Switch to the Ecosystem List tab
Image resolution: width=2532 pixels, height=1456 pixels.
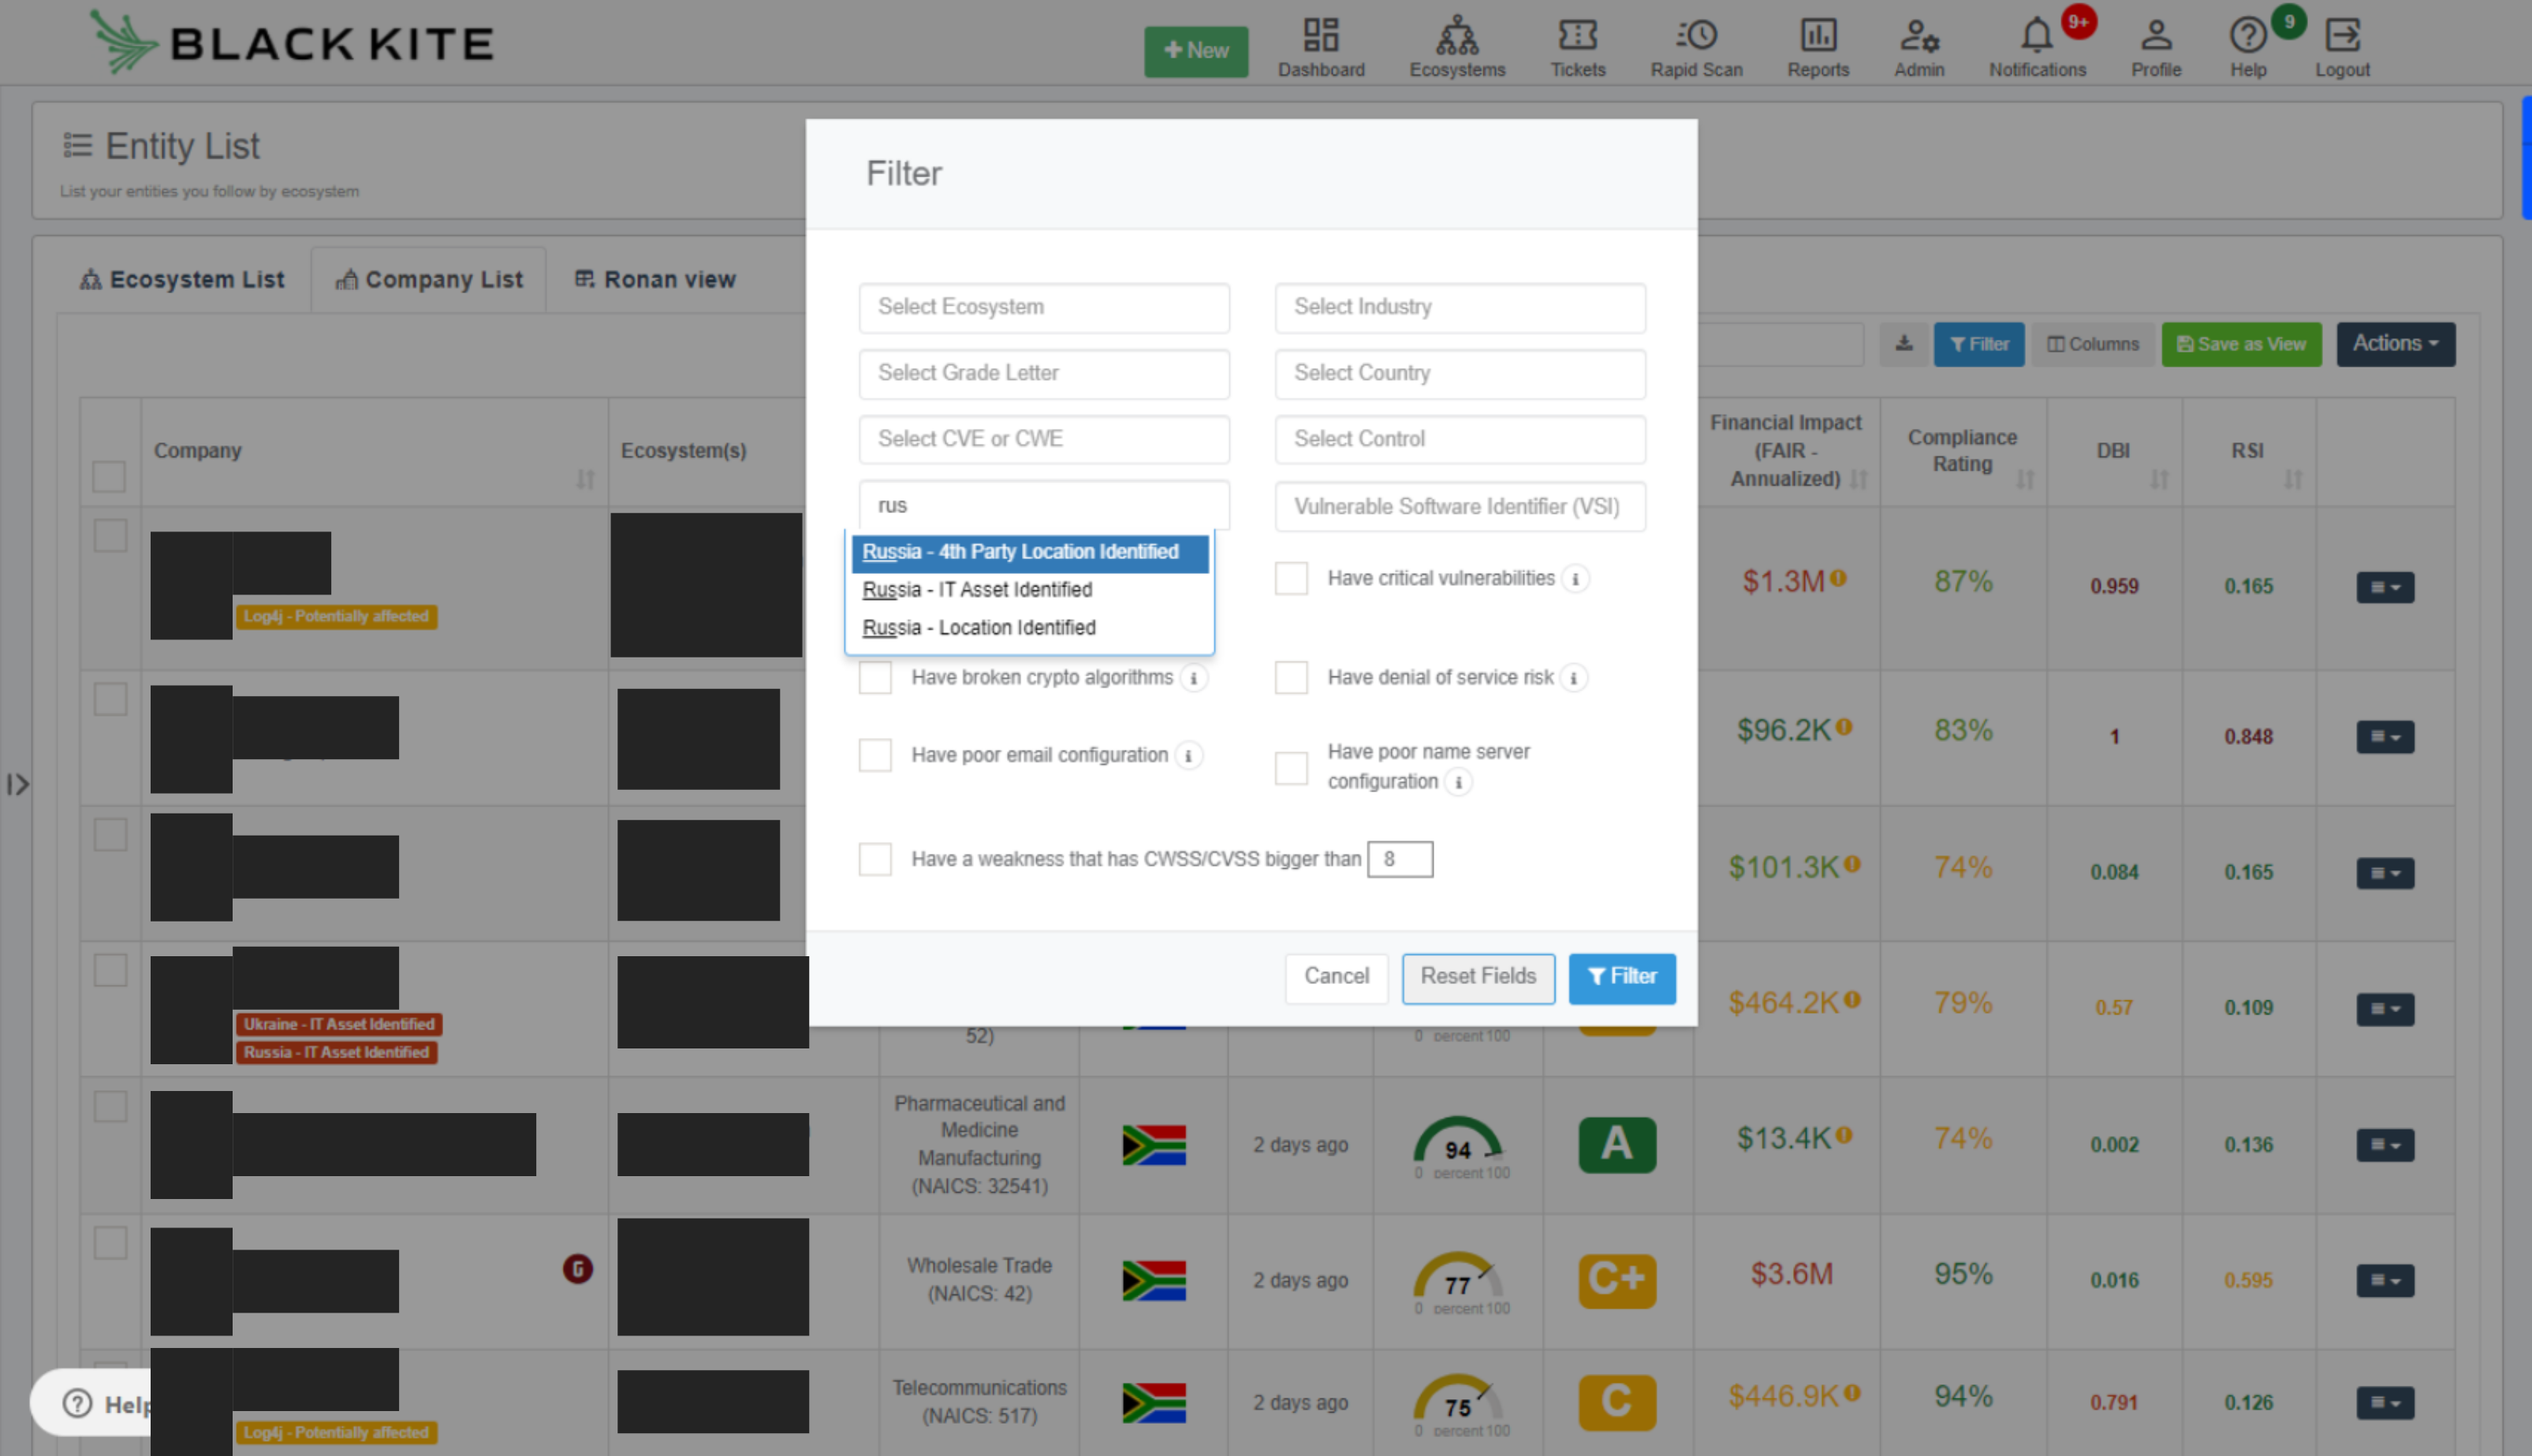coord(182,280)
